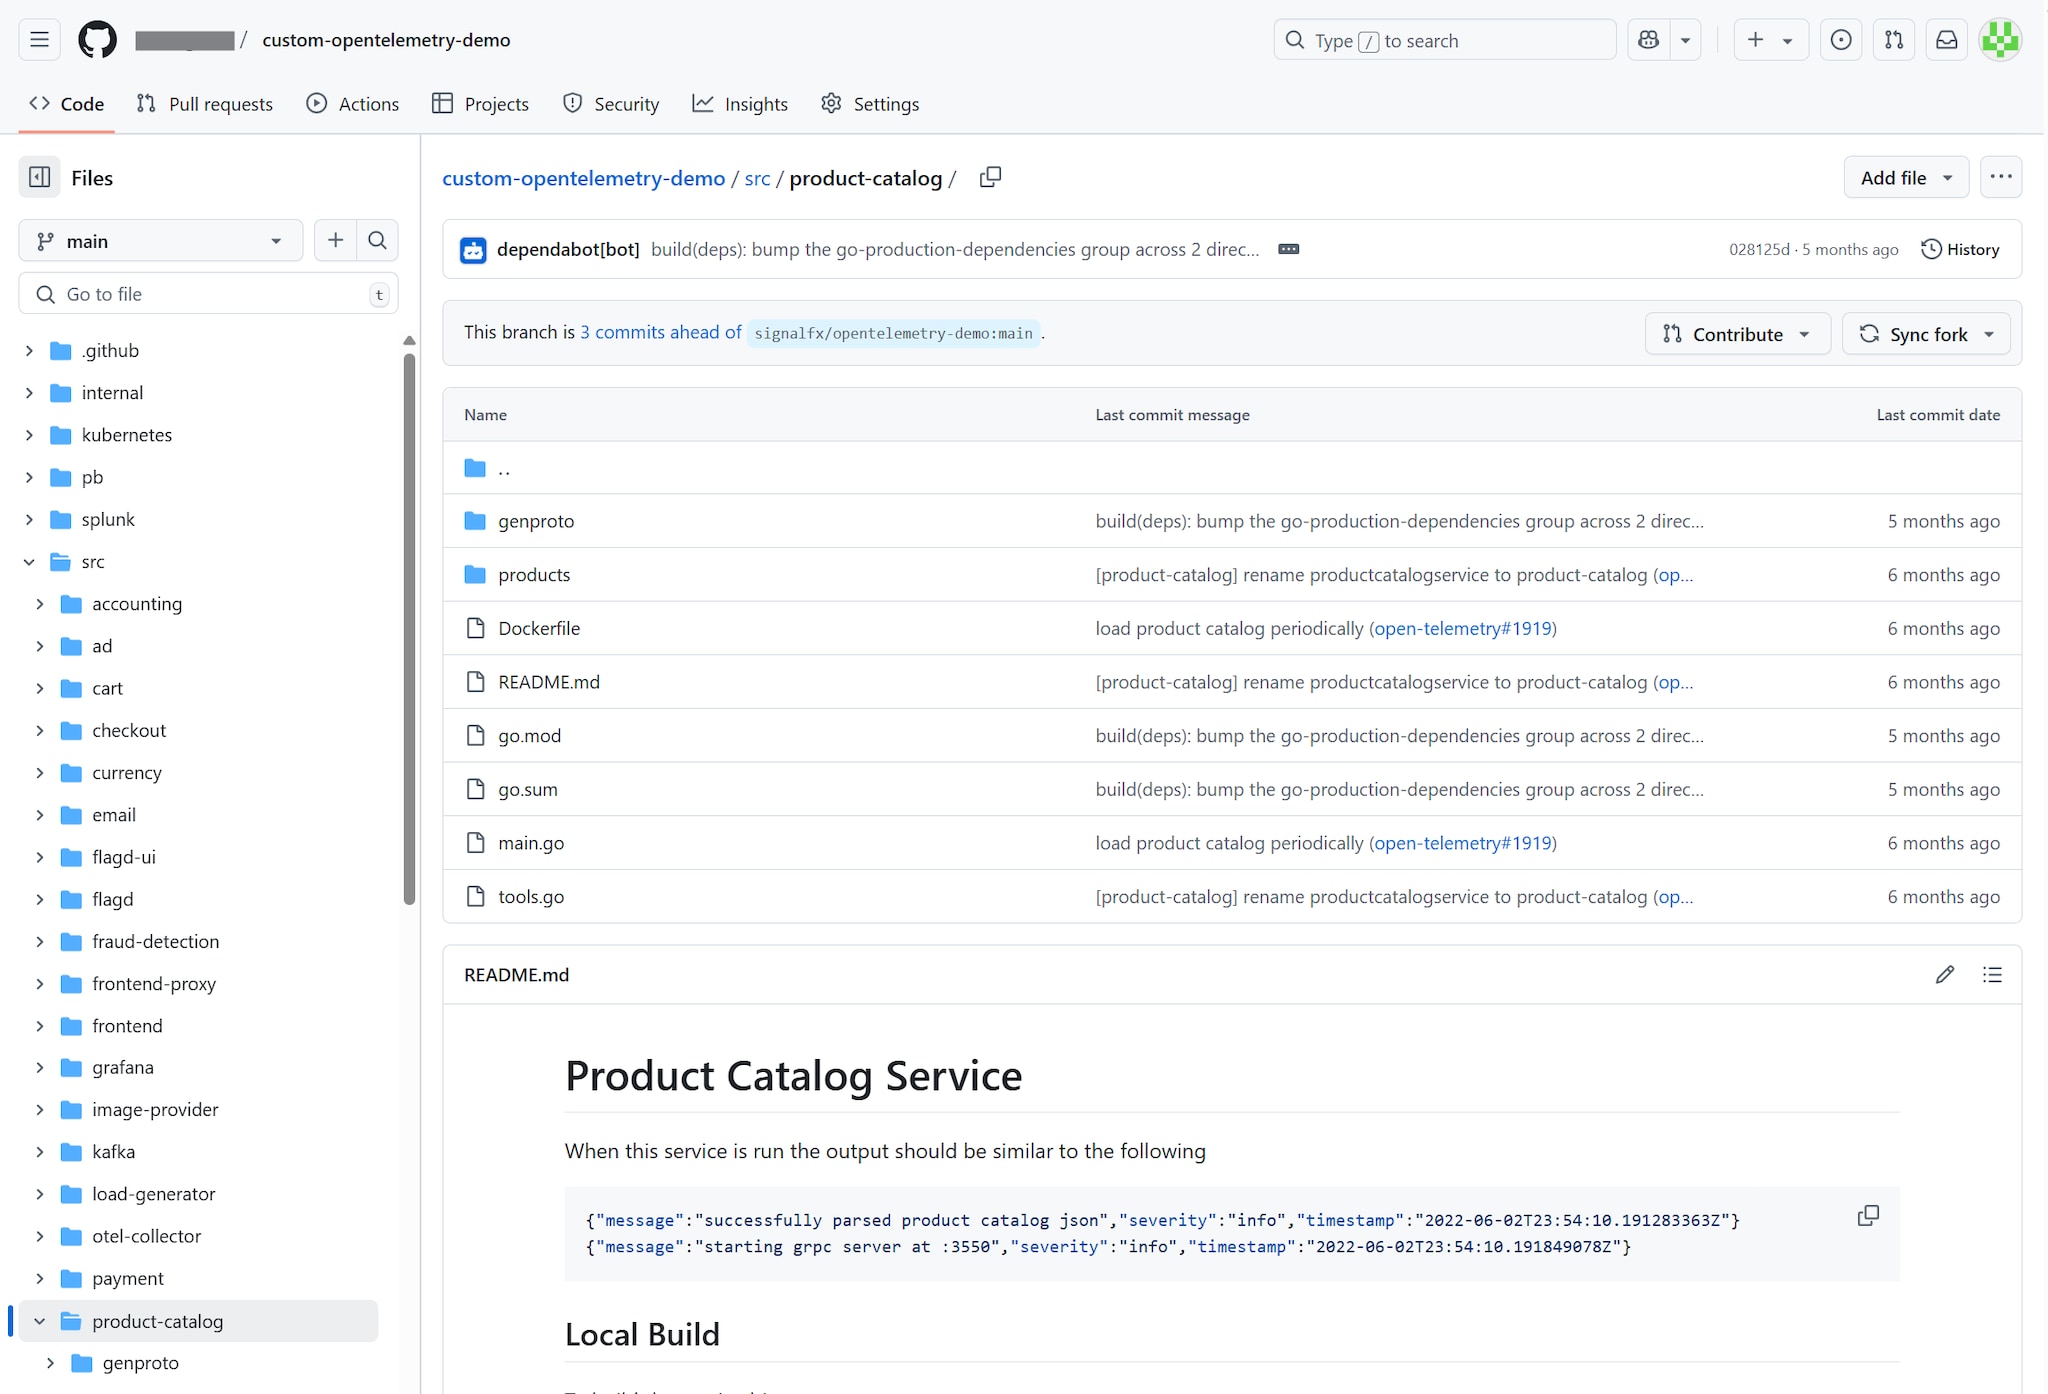The height and width of the screenshot is (1394, 2048).
Task: Open the src breadcrumb link
Action: 757,178
